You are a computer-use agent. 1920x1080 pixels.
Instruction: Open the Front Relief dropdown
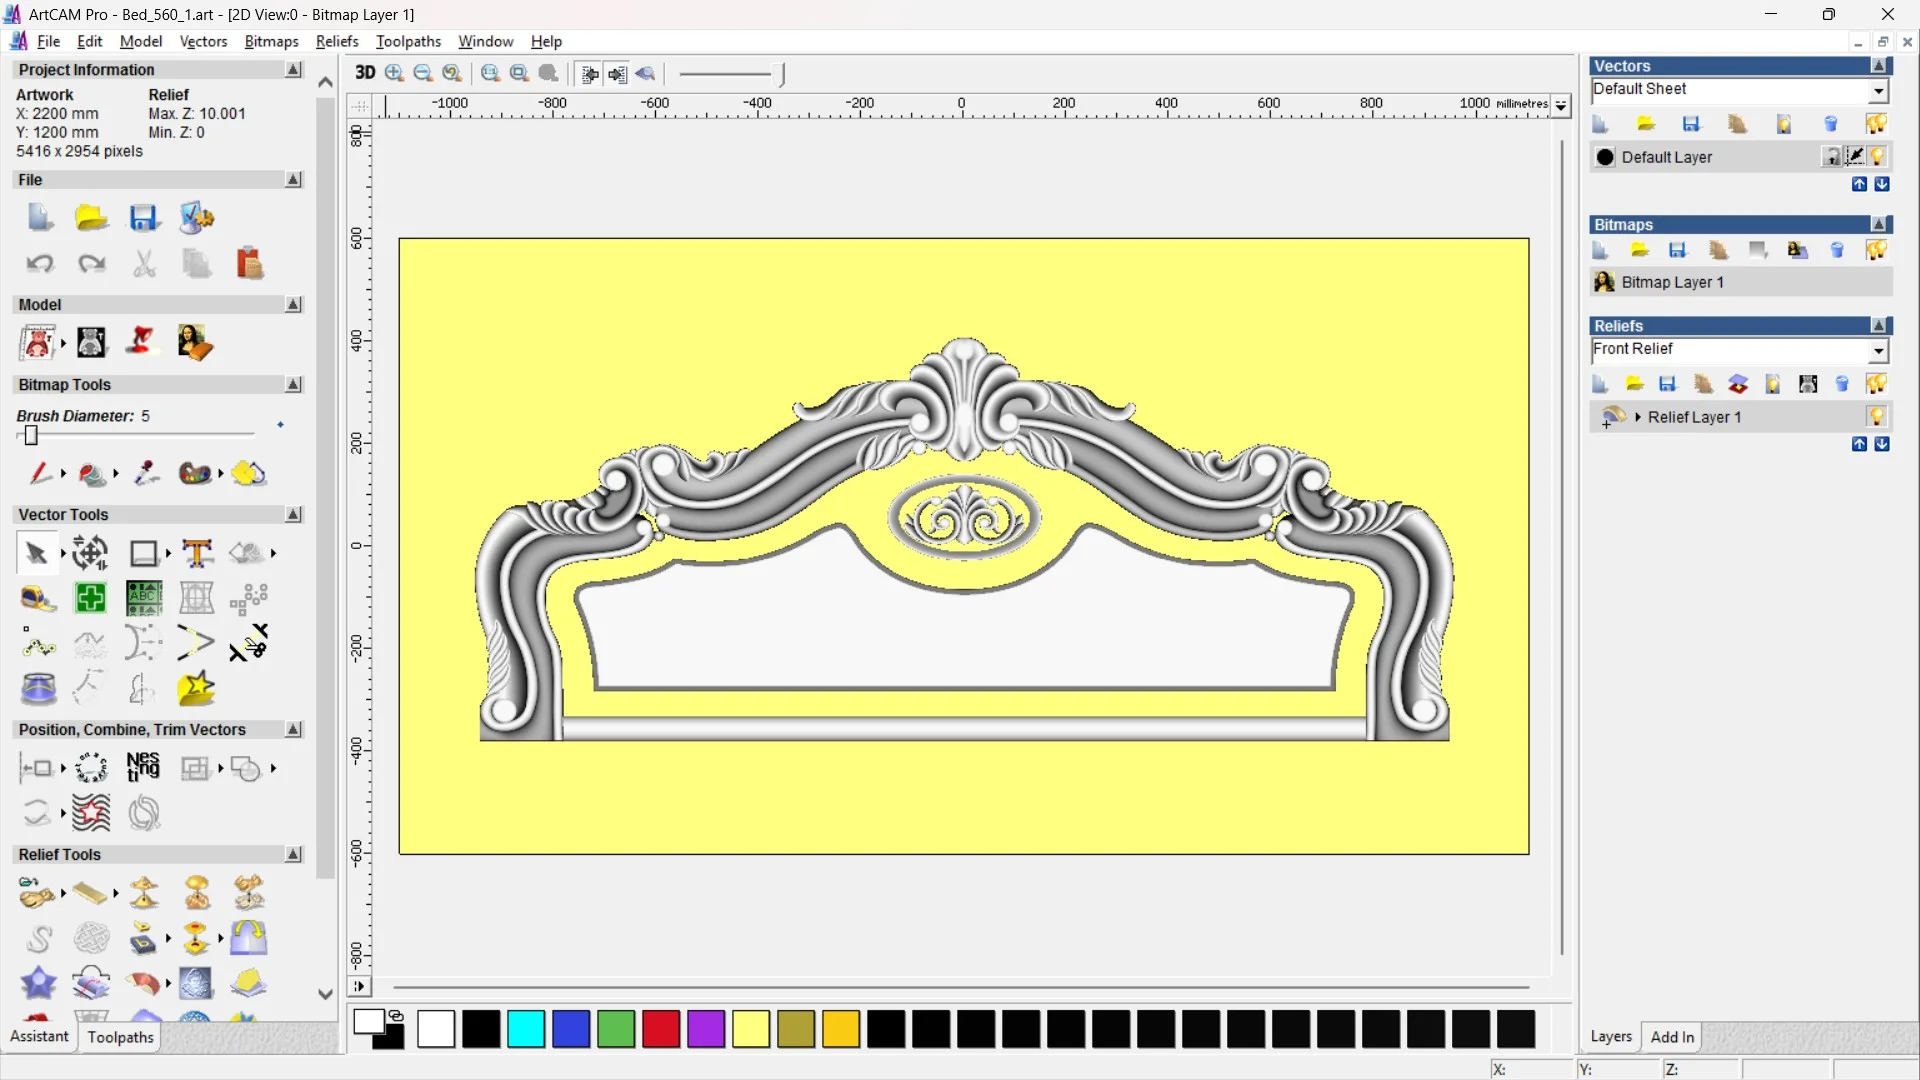pos(1878,350)
